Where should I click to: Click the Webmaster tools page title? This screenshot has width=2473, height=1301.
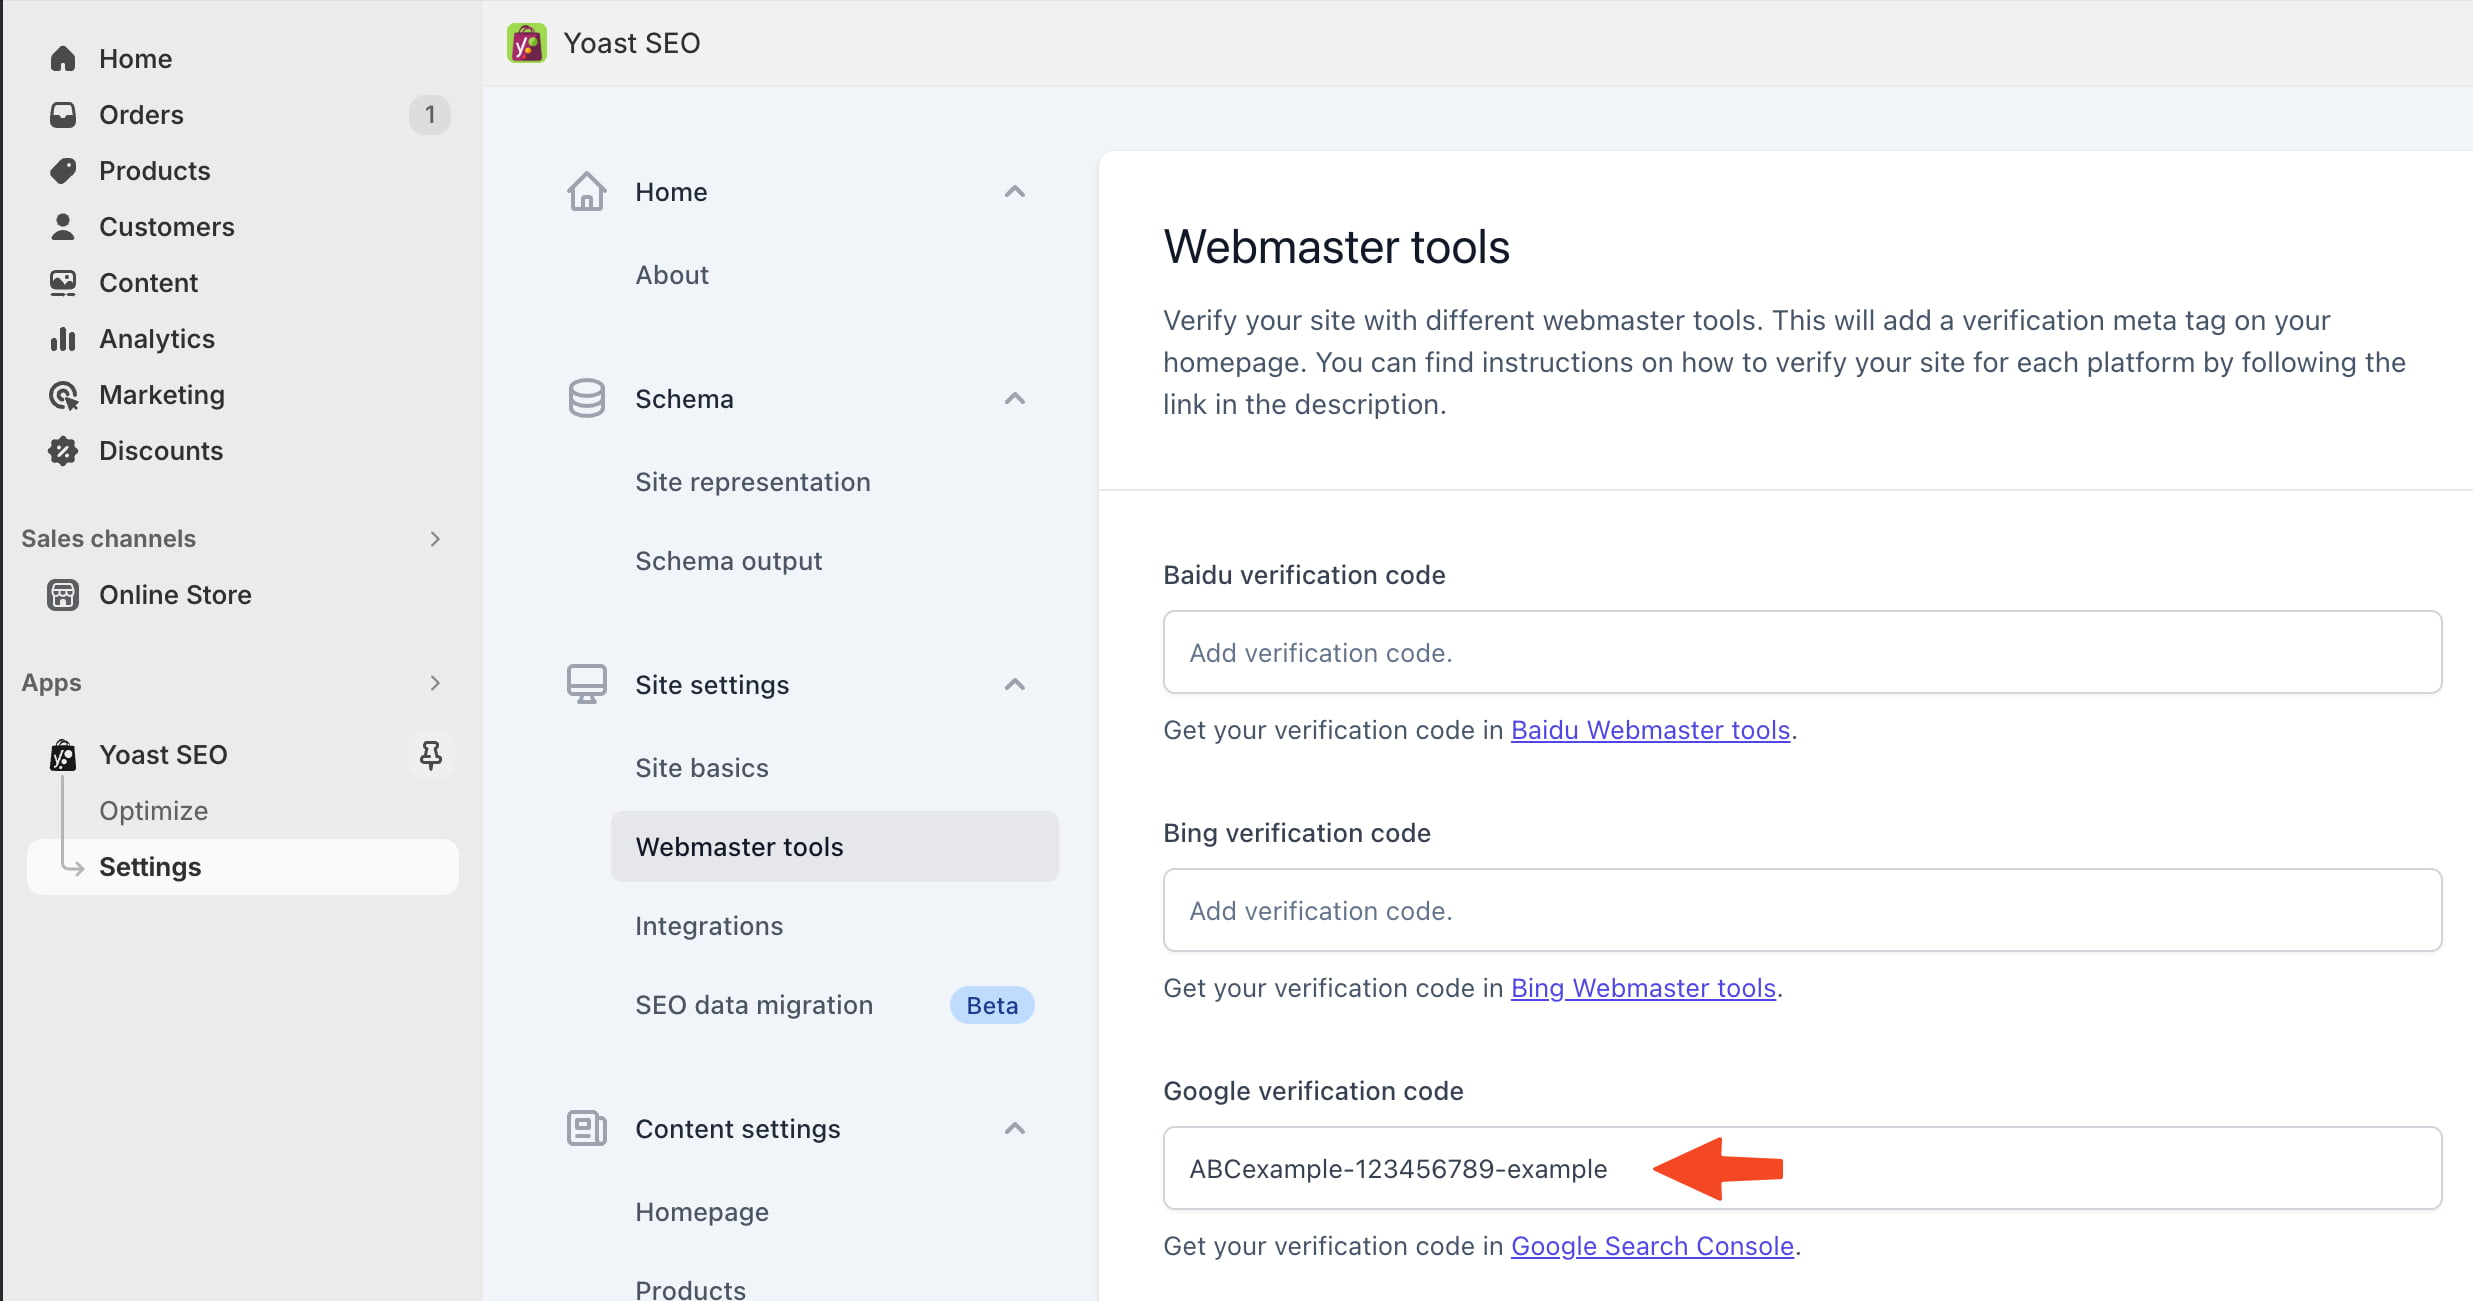[1336, 247]
